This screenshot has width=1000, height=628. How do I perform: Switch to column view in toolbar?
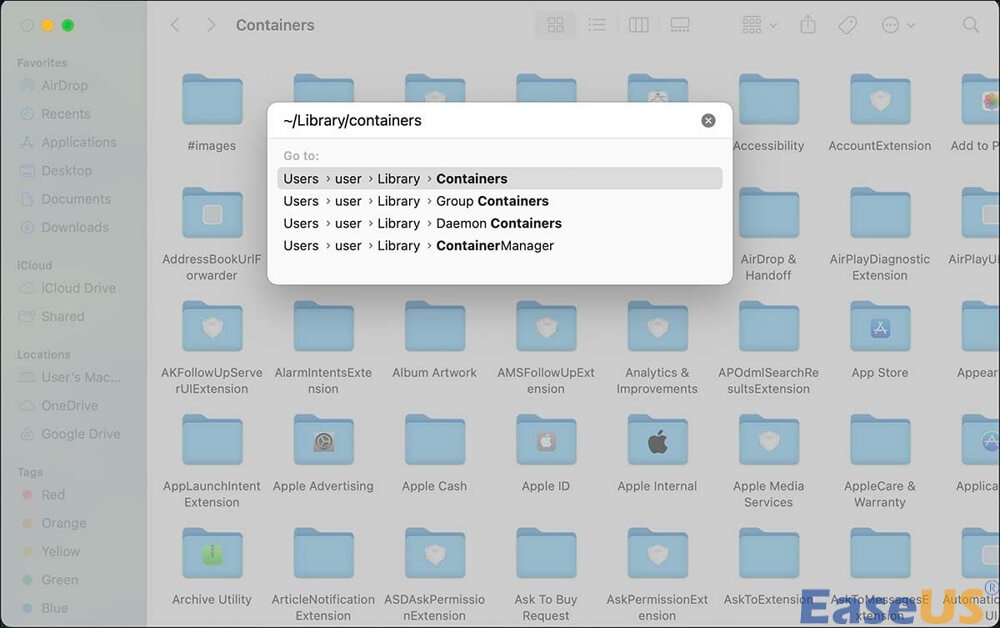coord(638,25)
